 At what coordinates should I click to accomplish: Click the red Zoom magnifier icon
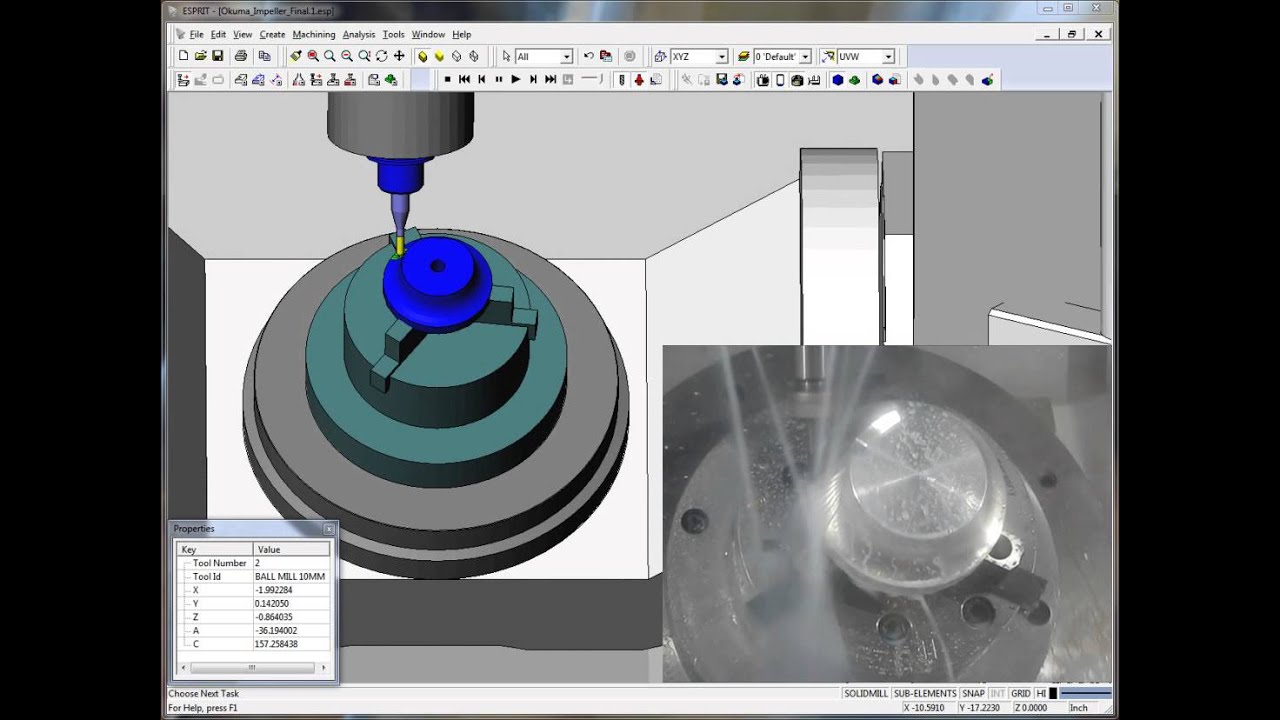313,56
